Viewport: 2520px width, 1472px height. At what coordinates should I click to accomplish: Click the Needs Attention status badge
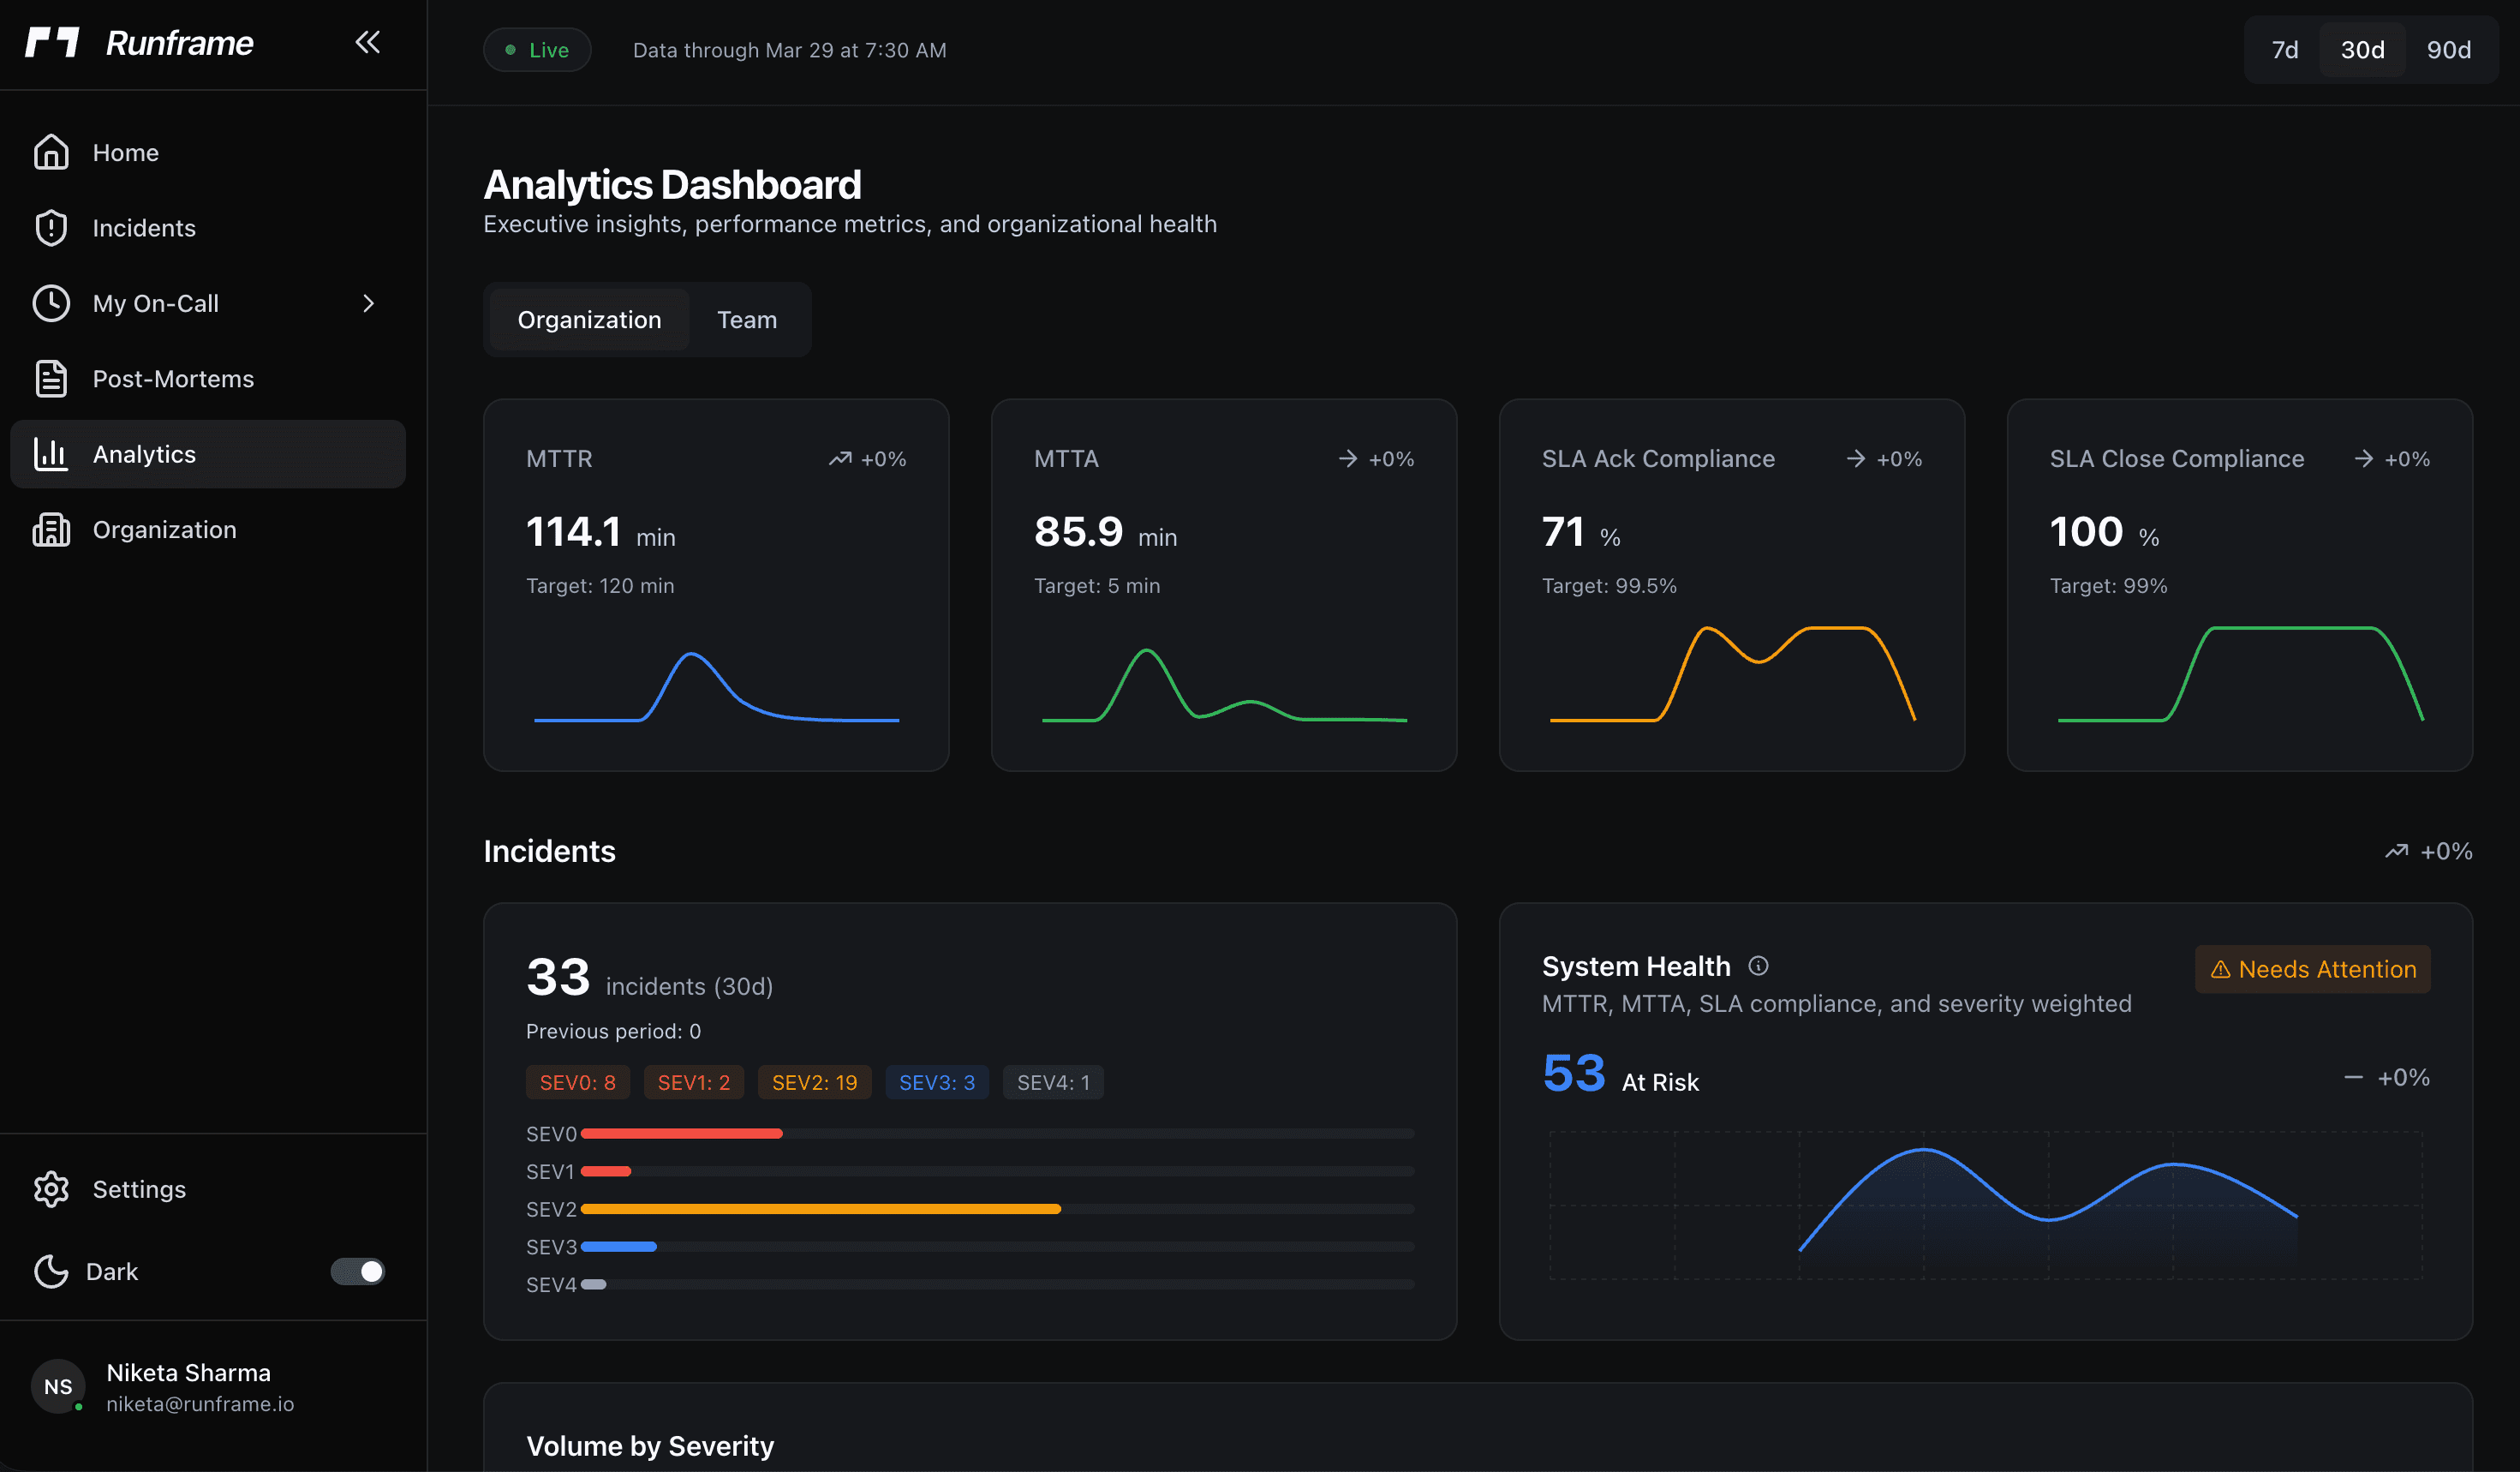2312,969
